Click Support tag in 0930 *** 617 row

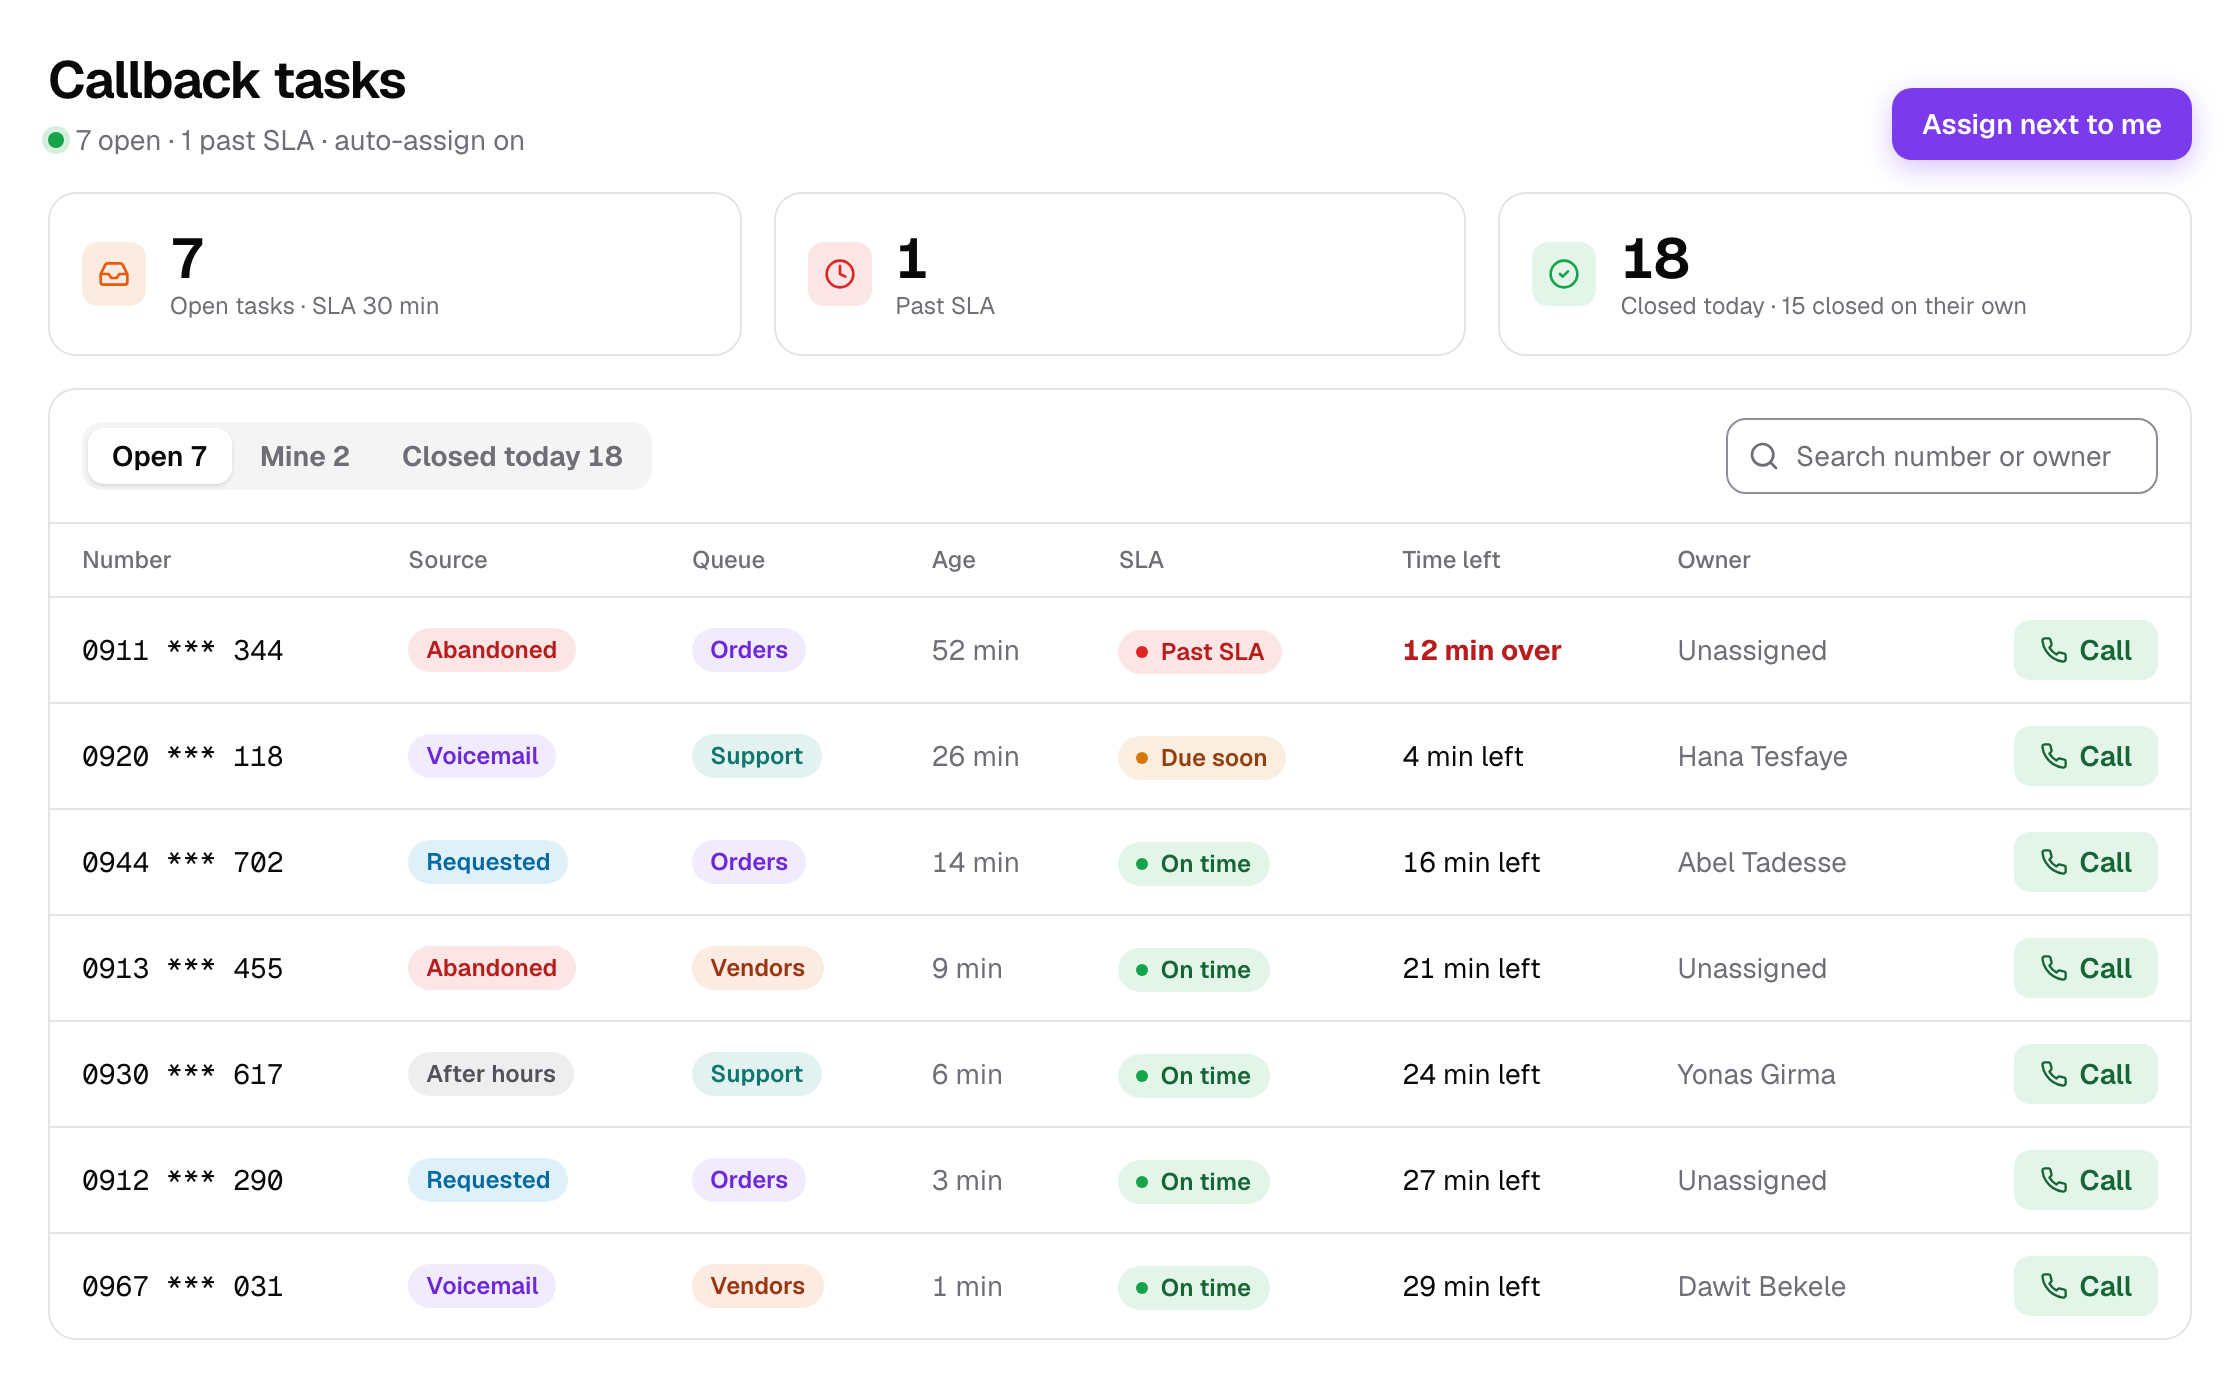756,1074
